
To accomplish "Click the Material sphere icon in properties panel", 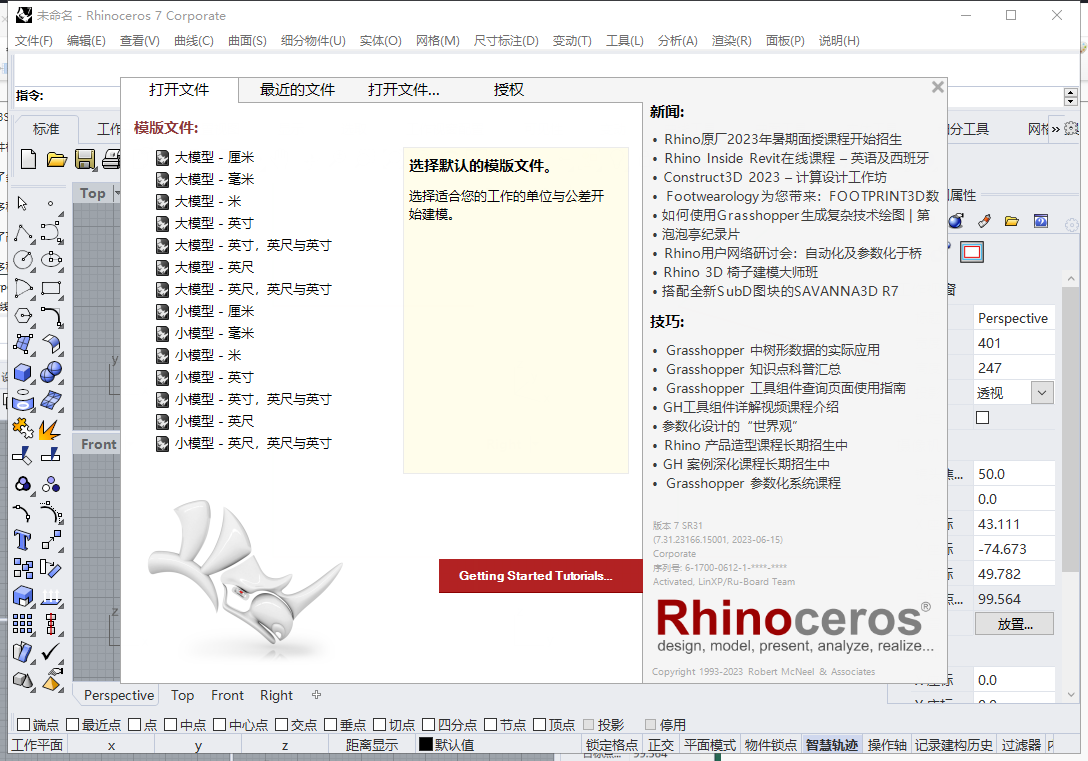I will click(x=956, y=221).
